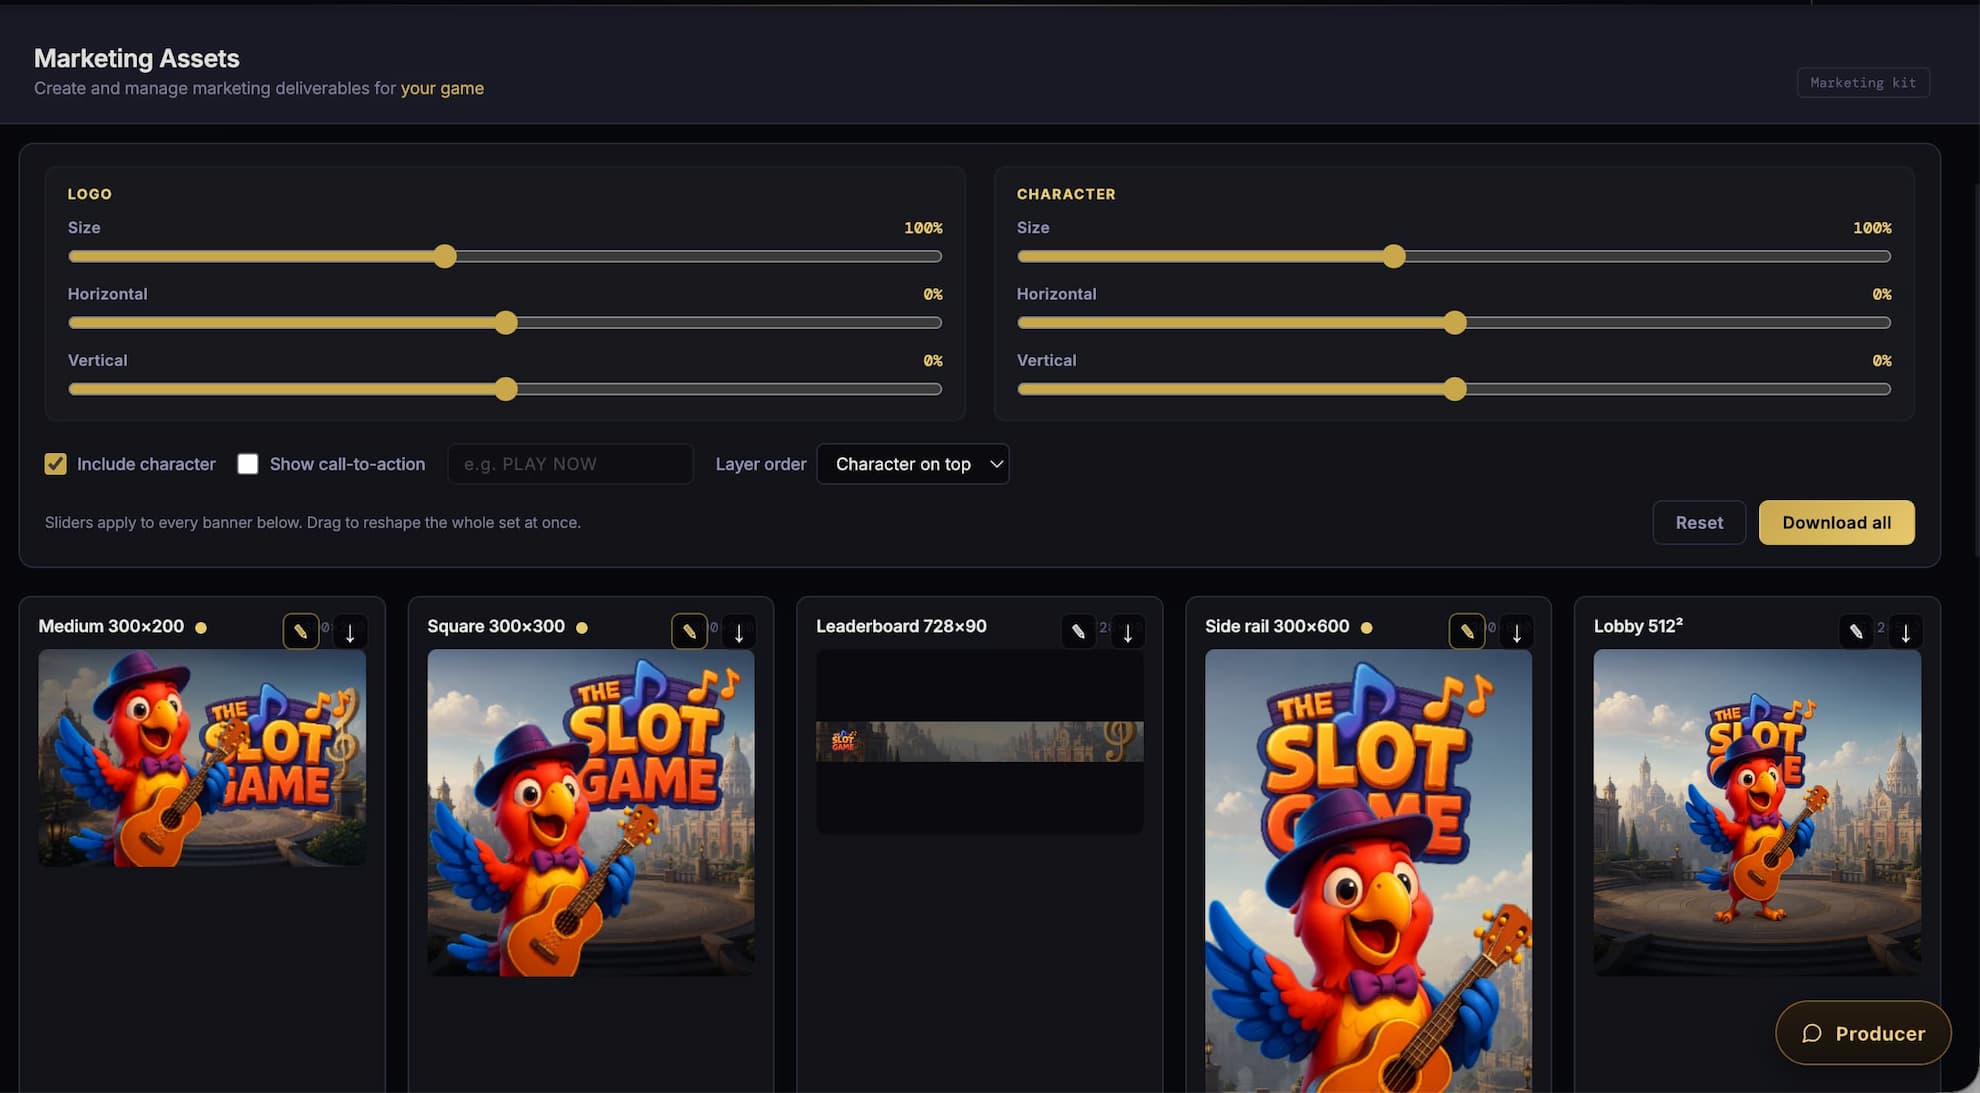The height and width of the screenshot is (1093, 1980).
Task: Open the Layer order dropdown
Action: click(913, 464)
